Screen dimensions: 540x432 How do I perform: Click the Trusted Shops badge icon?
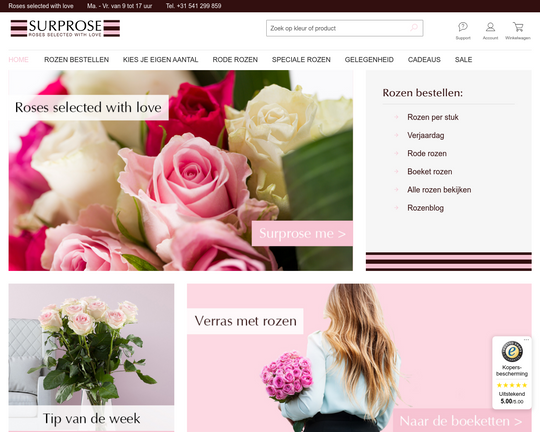(x=512, y=351)
